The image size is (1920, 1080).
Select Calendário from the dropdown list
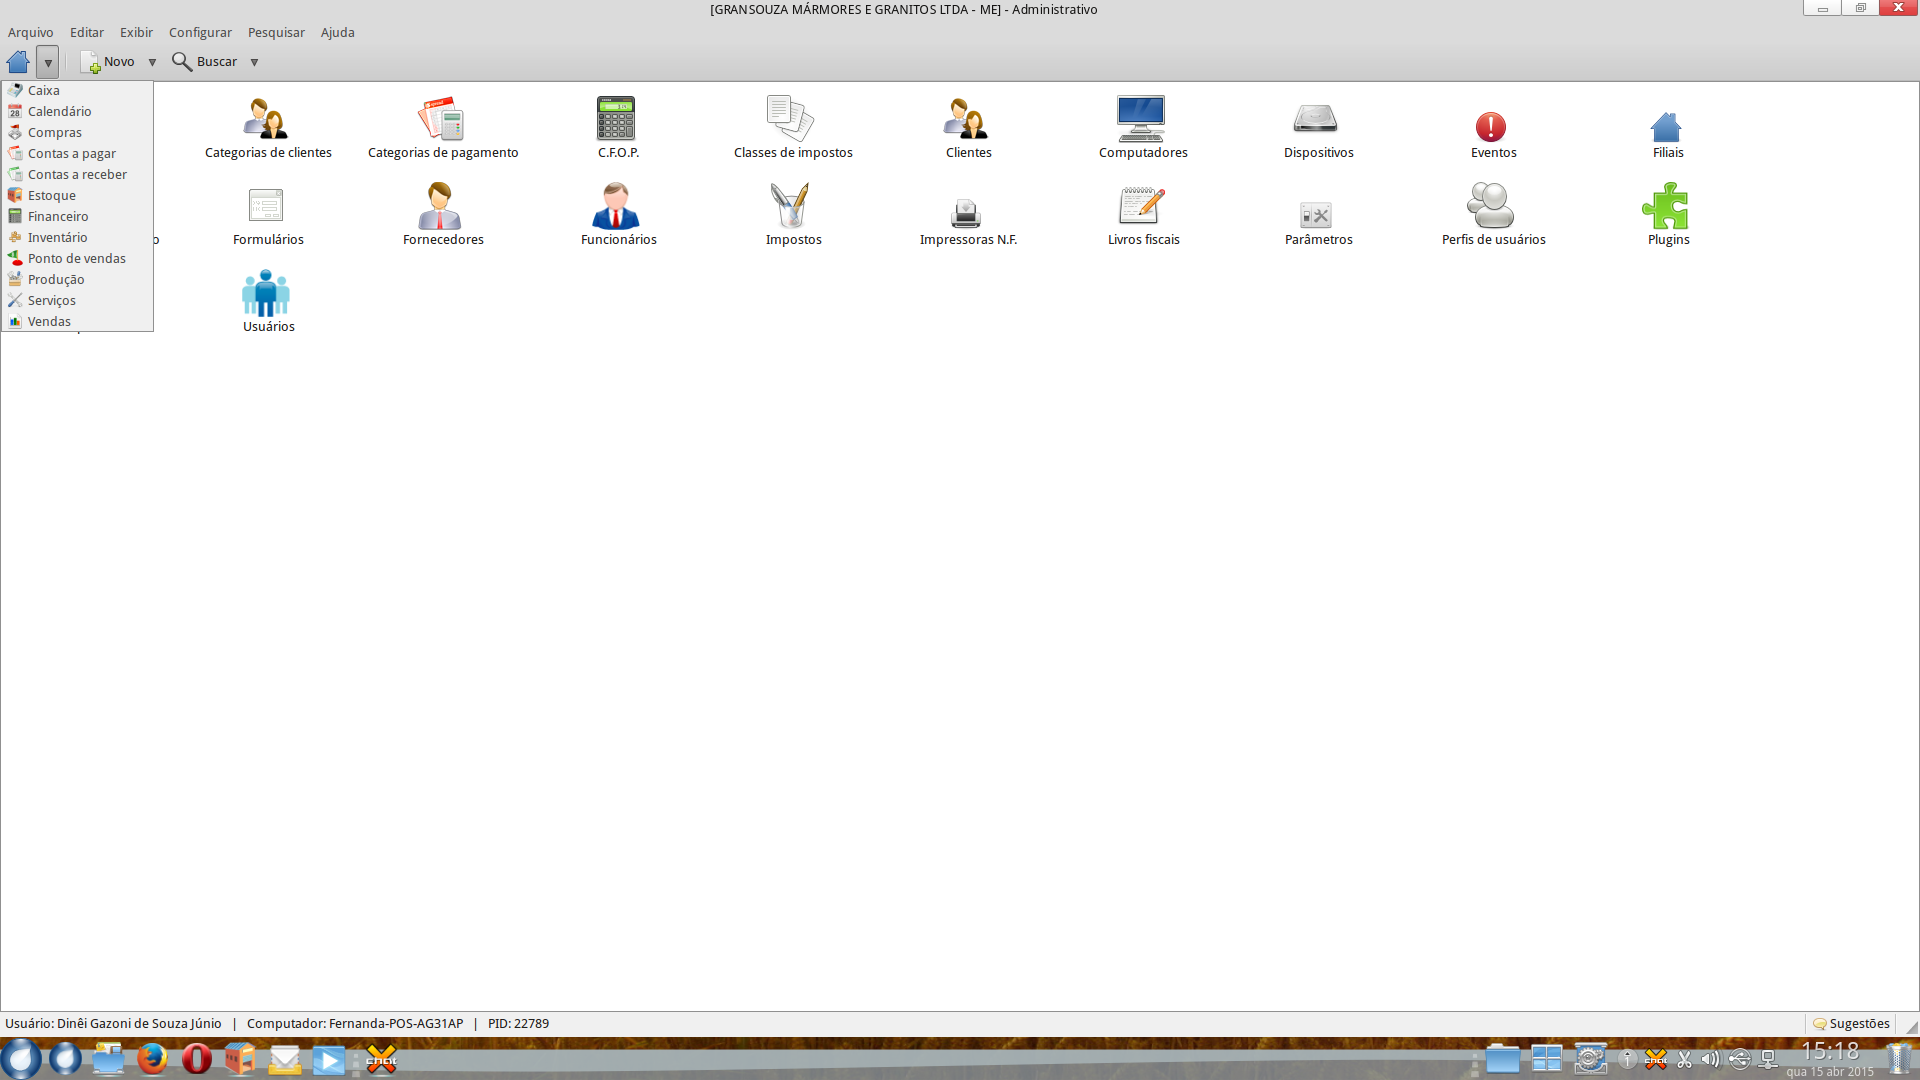tap(77, 112)
